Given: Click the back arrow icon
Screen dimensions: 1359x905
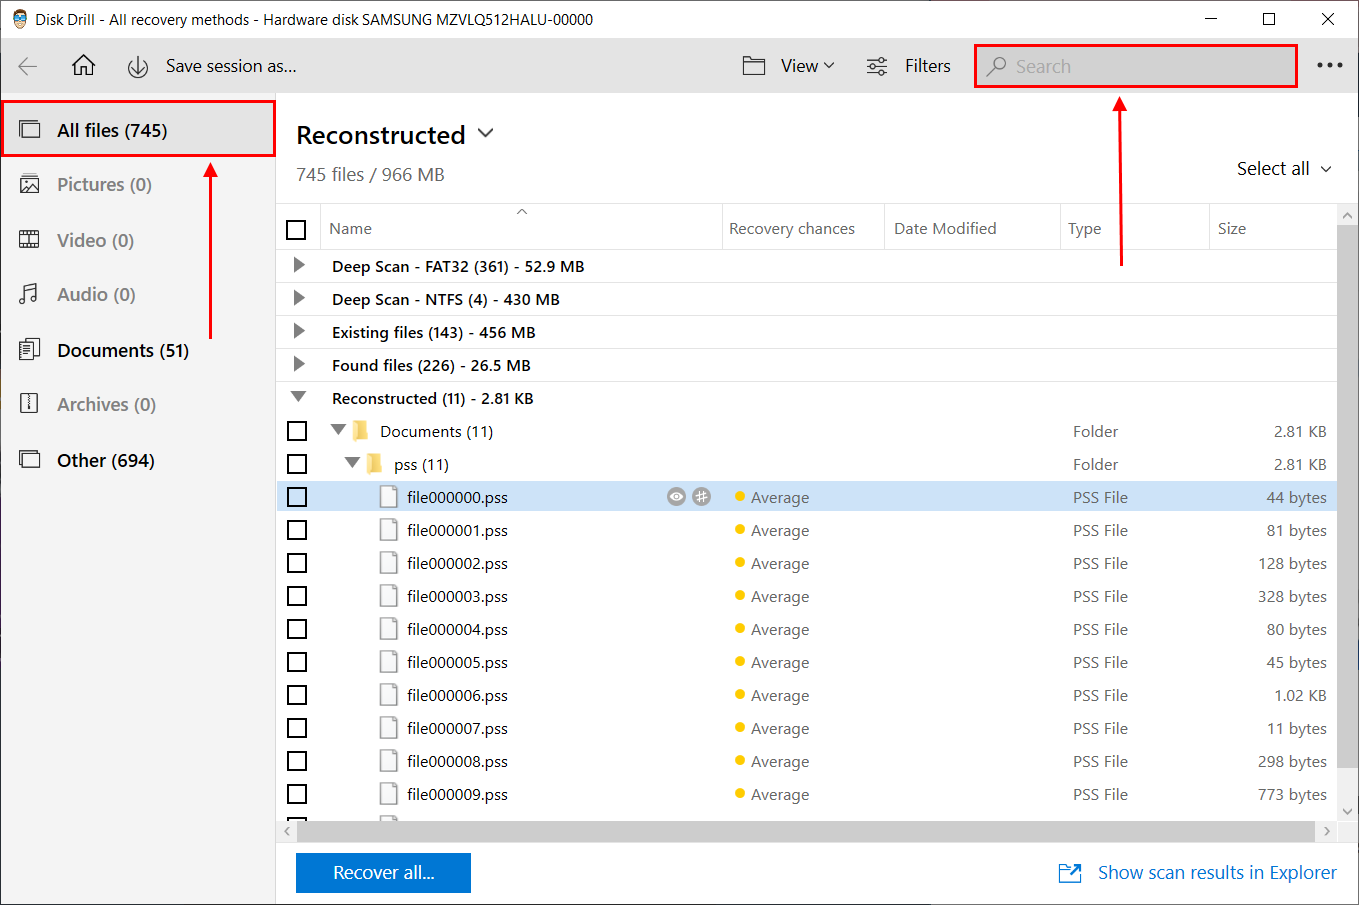Looking at the screenshot, I should 28,66.
